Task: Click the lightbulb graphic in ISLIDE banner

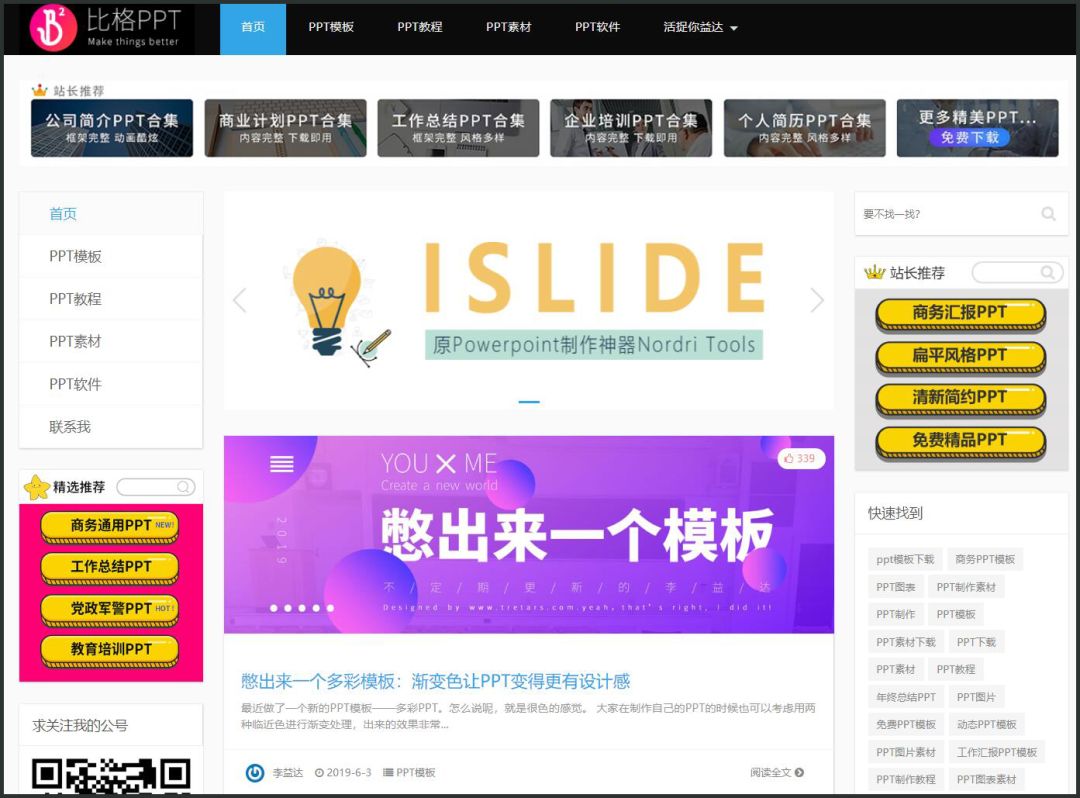Action: [x=326, y=300]
